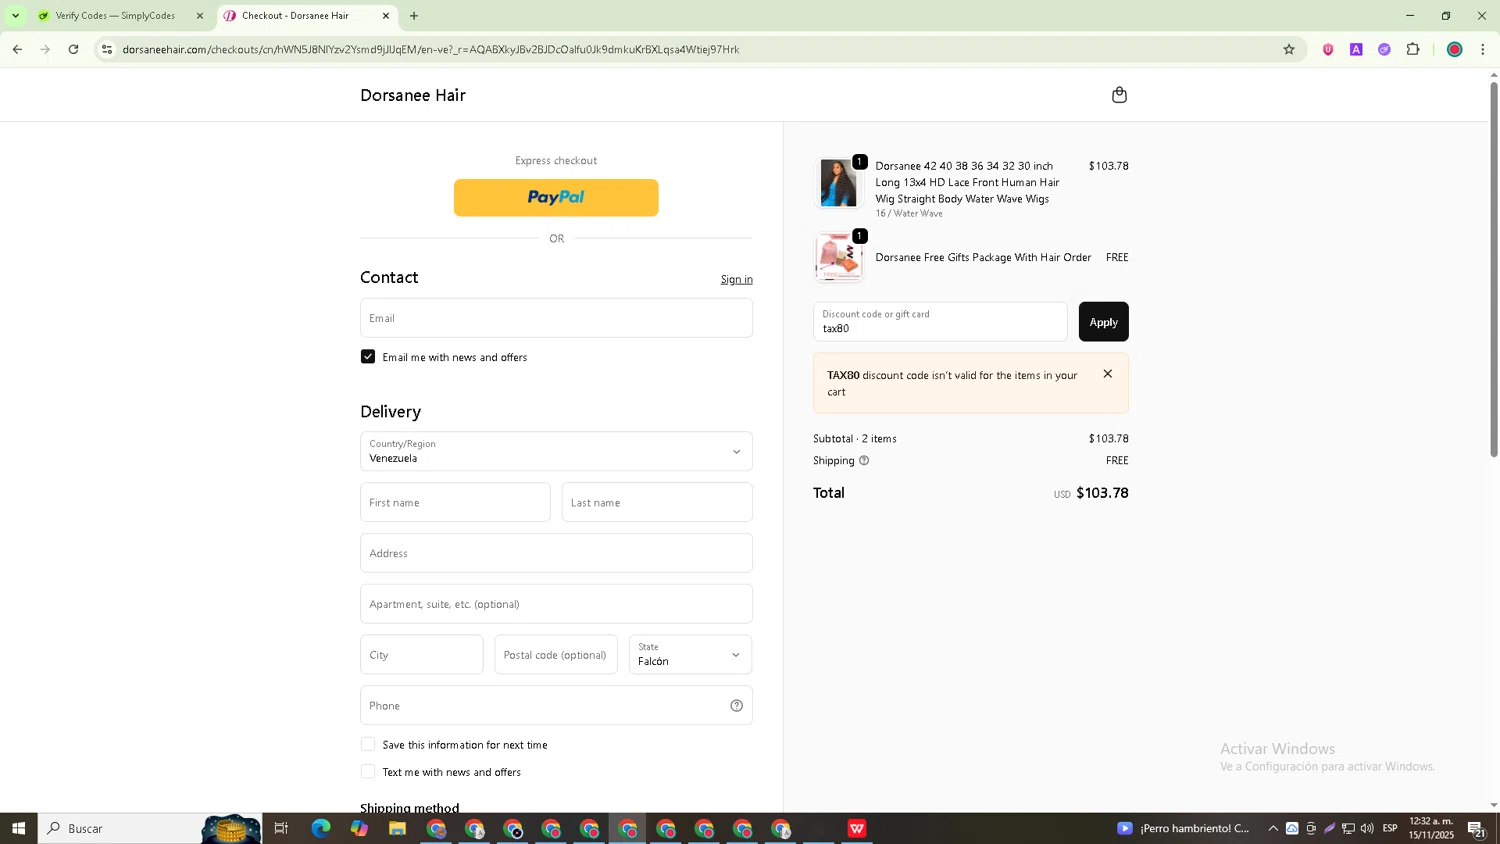Viewport: 1500px width, 844px height.
Task: Open the tab search dropdown arrow
Action: (15, 16)
